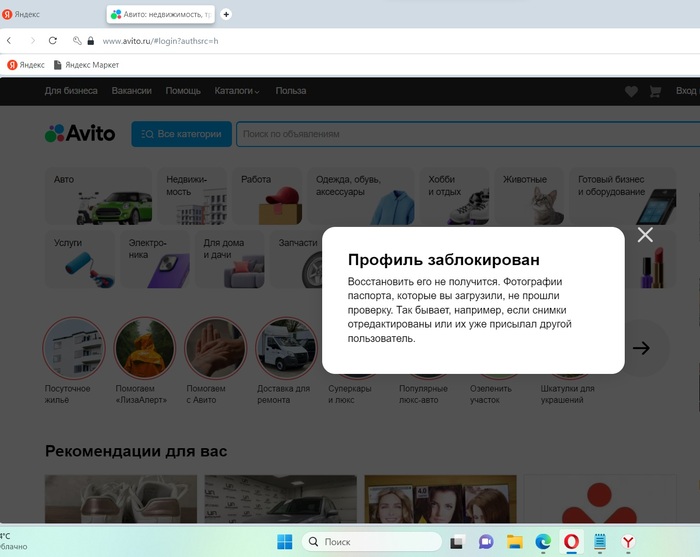This screenshot has height=557, width=700.
Task: Open Notepad on taskbar
Action: [600, 542]
